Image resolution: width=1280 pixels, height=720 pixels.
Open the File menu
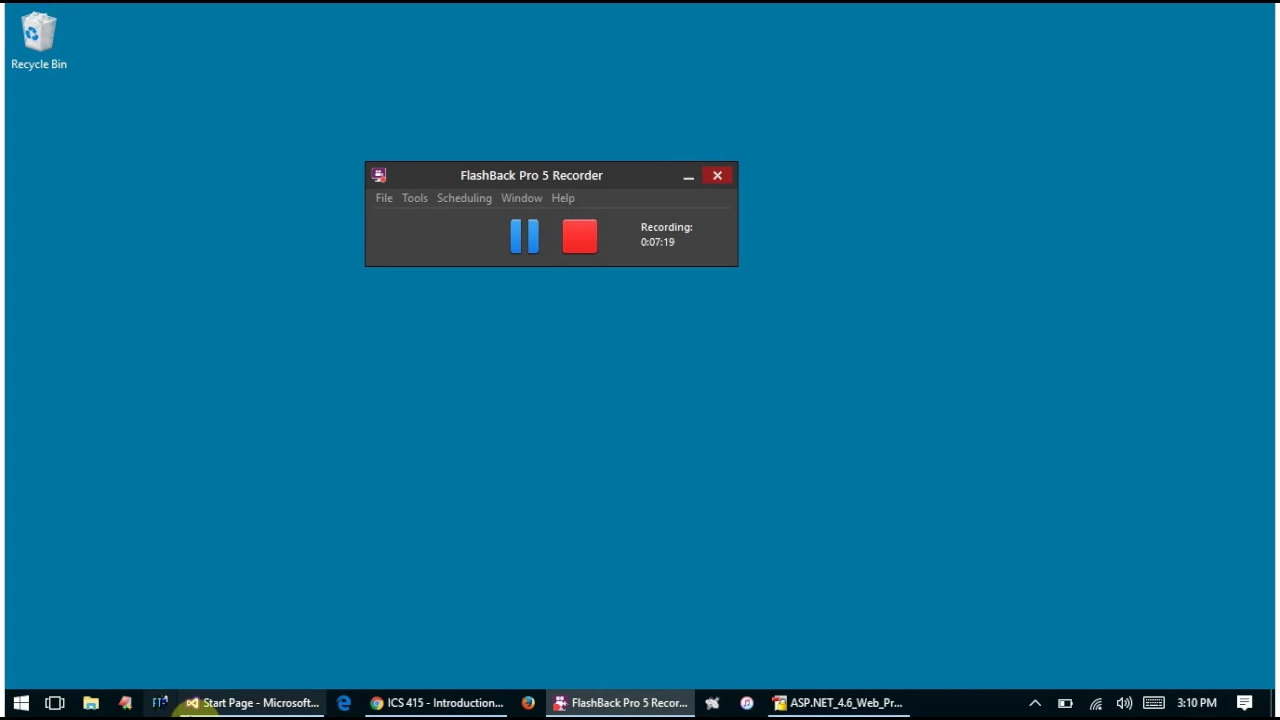384,198
